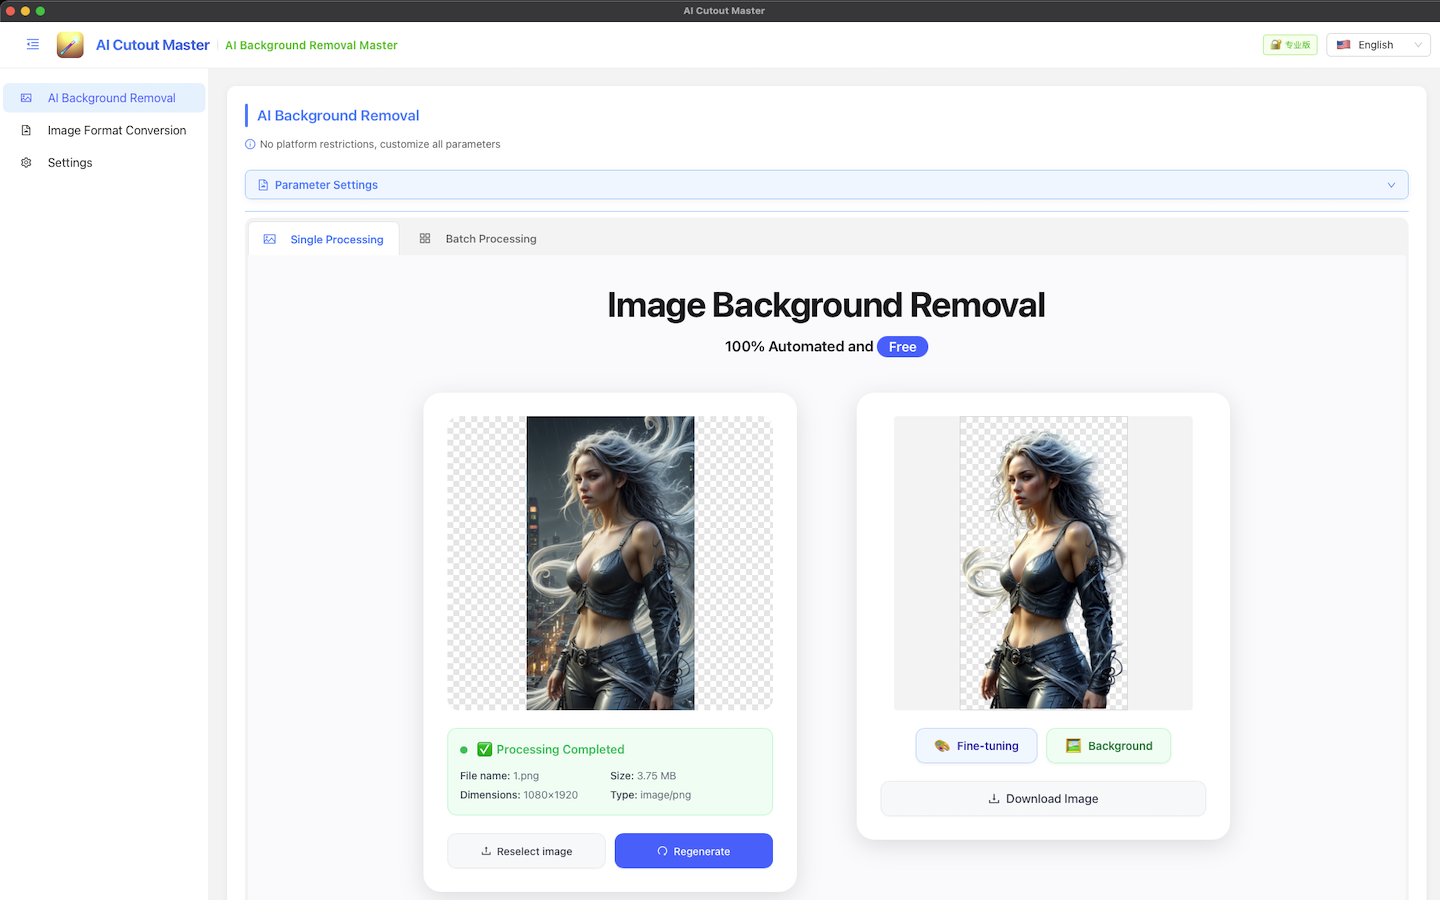The width and height of the screenshot is (1440, 900).
Task: Click the Parameter Settings document icon
Action: click(263, 185)
